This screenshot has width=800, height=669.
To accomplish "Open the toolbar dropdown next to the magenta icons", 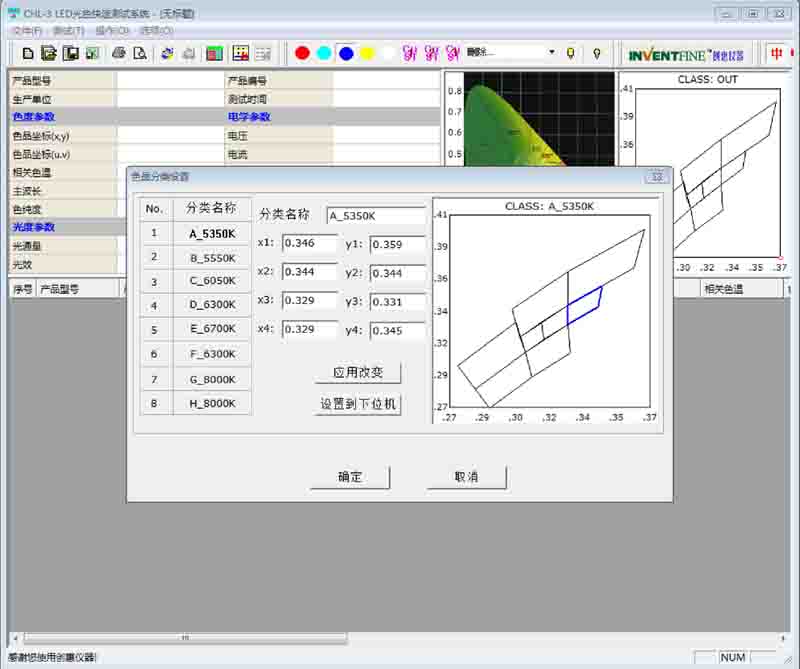I will (x=552, y=52).
